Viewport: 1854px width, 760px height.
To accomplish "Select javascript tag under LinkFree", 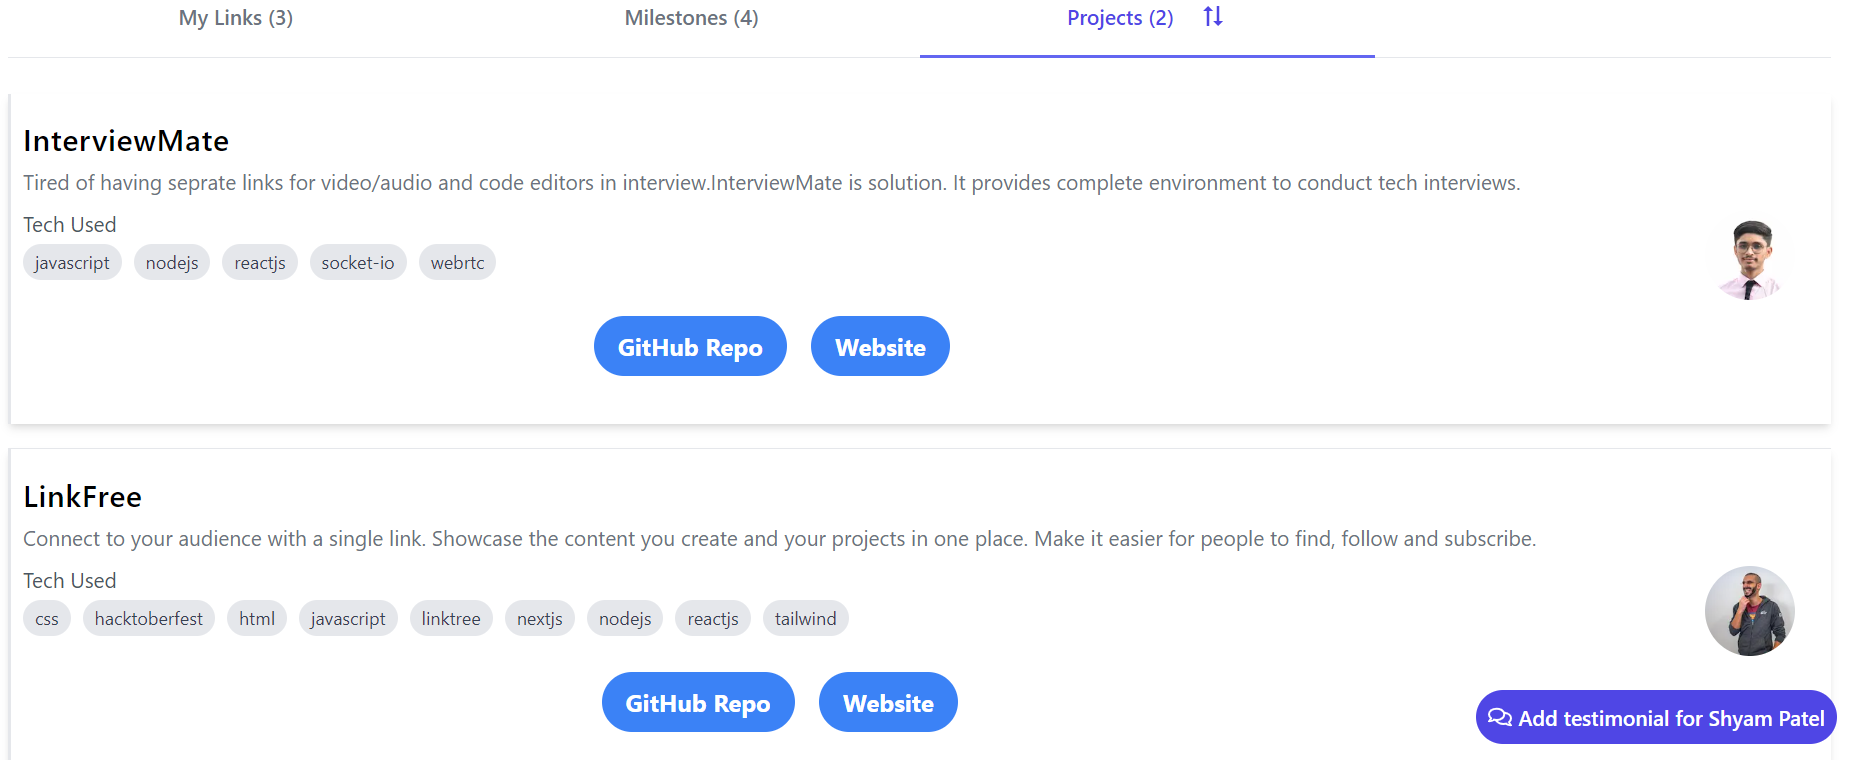I will click(x=348, y=618).
